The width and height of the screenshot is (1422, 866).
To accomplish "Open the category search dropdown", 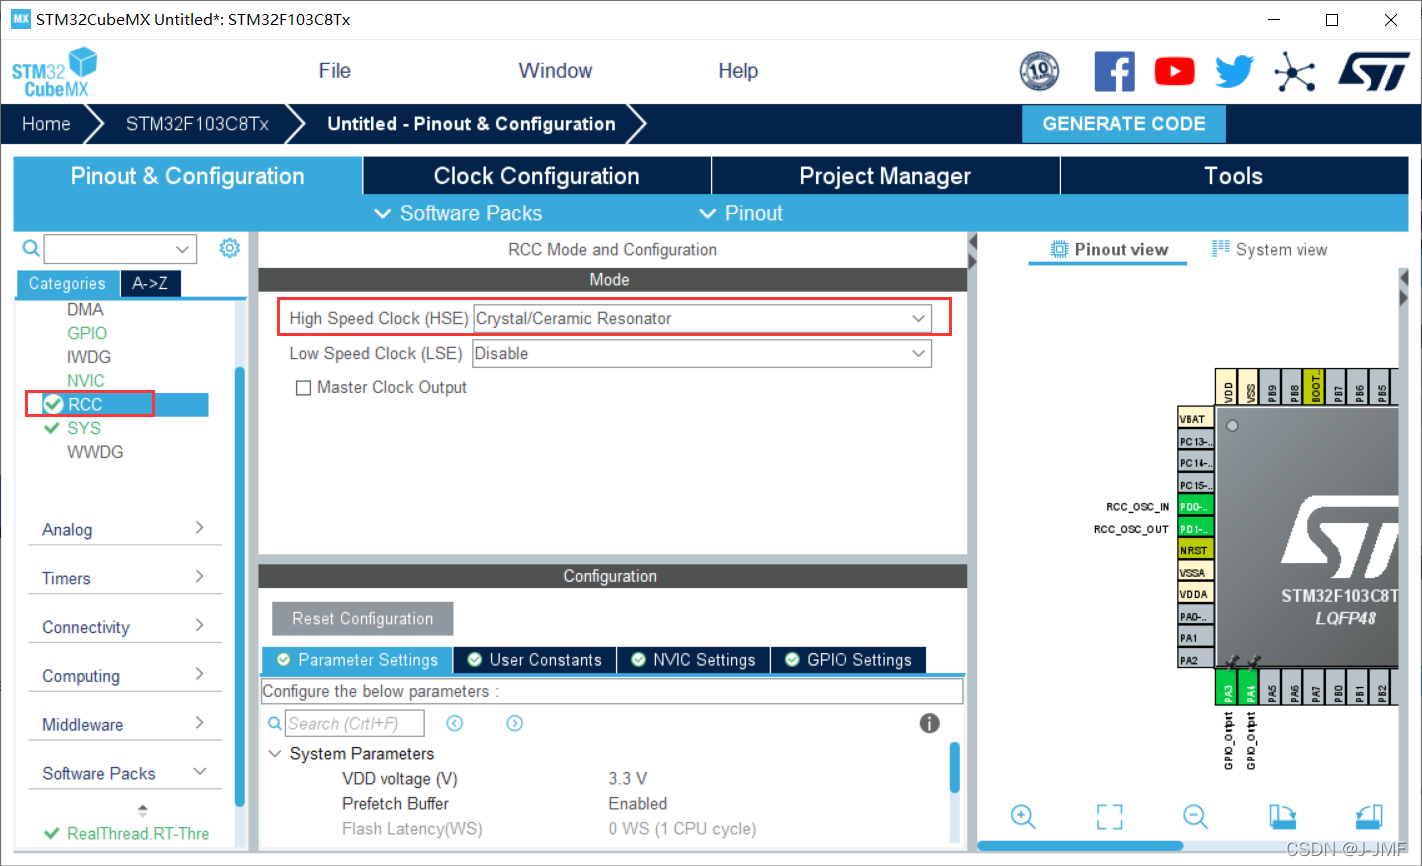I will coord(182,249).
